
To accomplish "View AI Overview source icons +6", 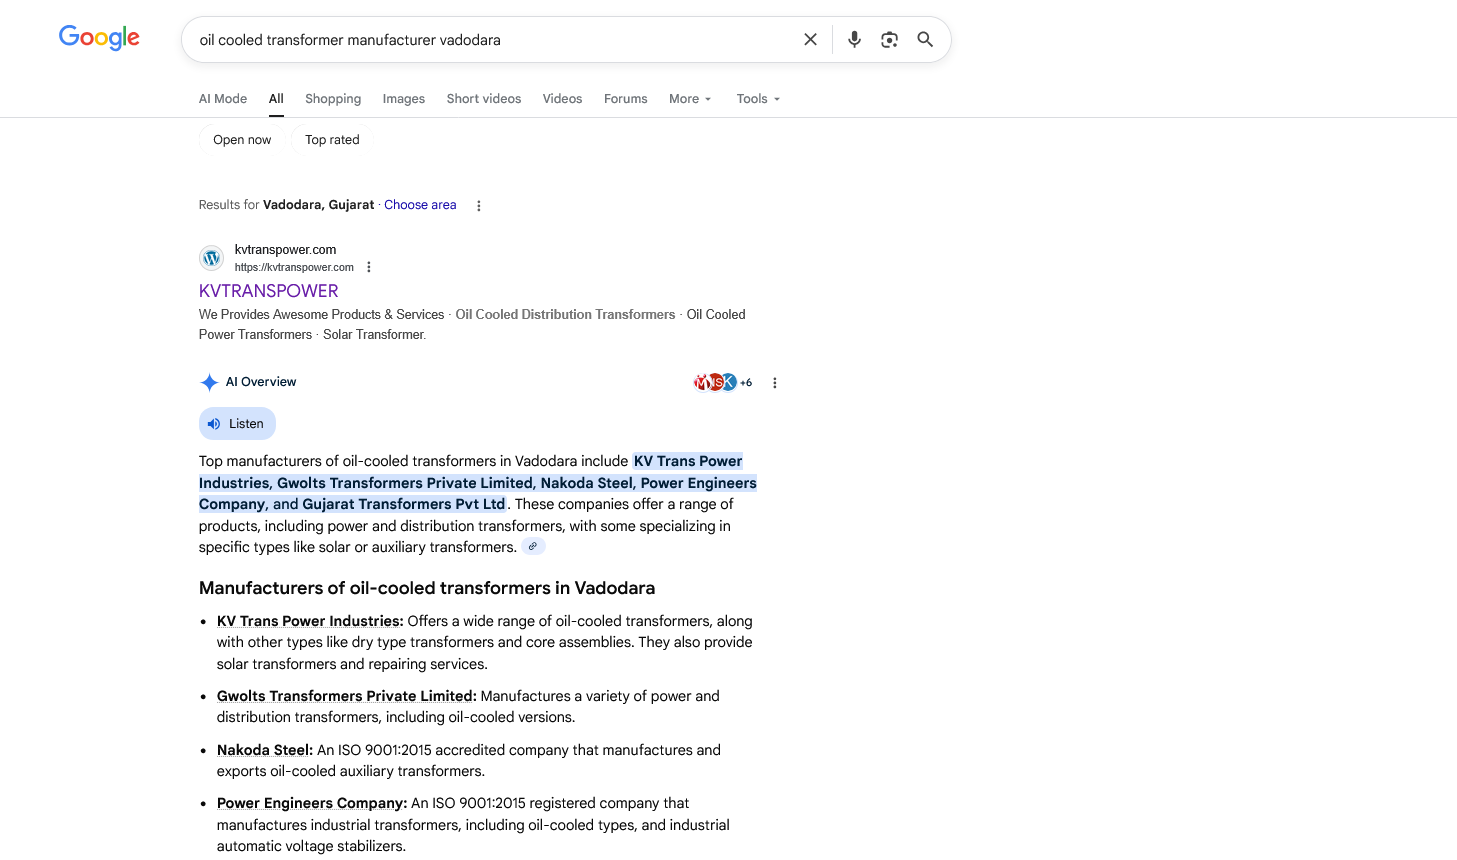I will click(722, 382).
